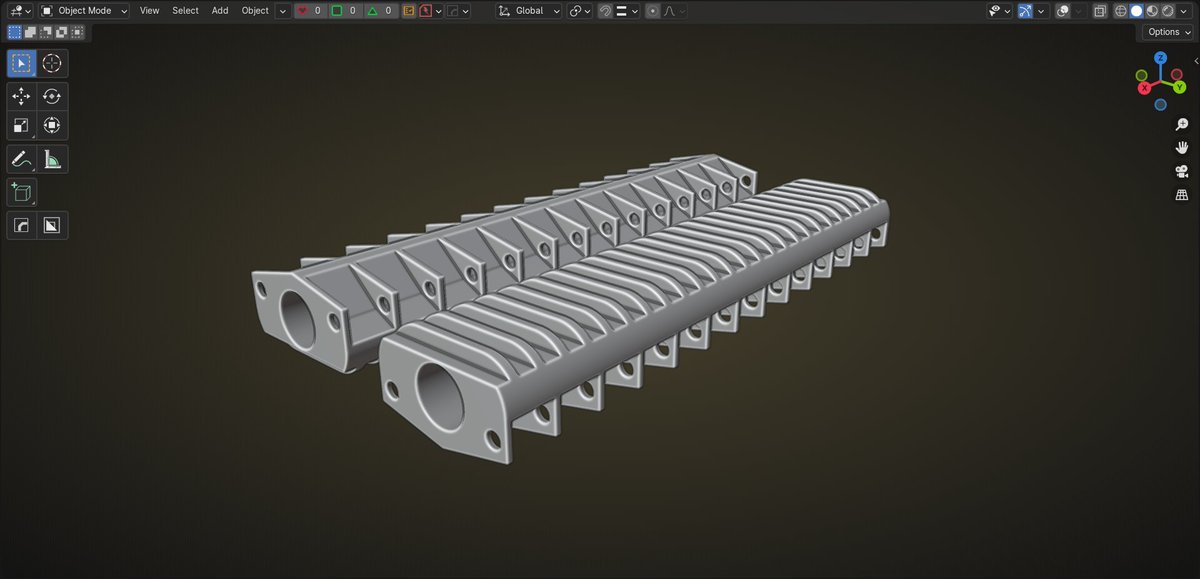The height and width of the screenshot is (579, 1200).
Task: Click the red X axis gizmo
Action: (x=1144, y=88)
